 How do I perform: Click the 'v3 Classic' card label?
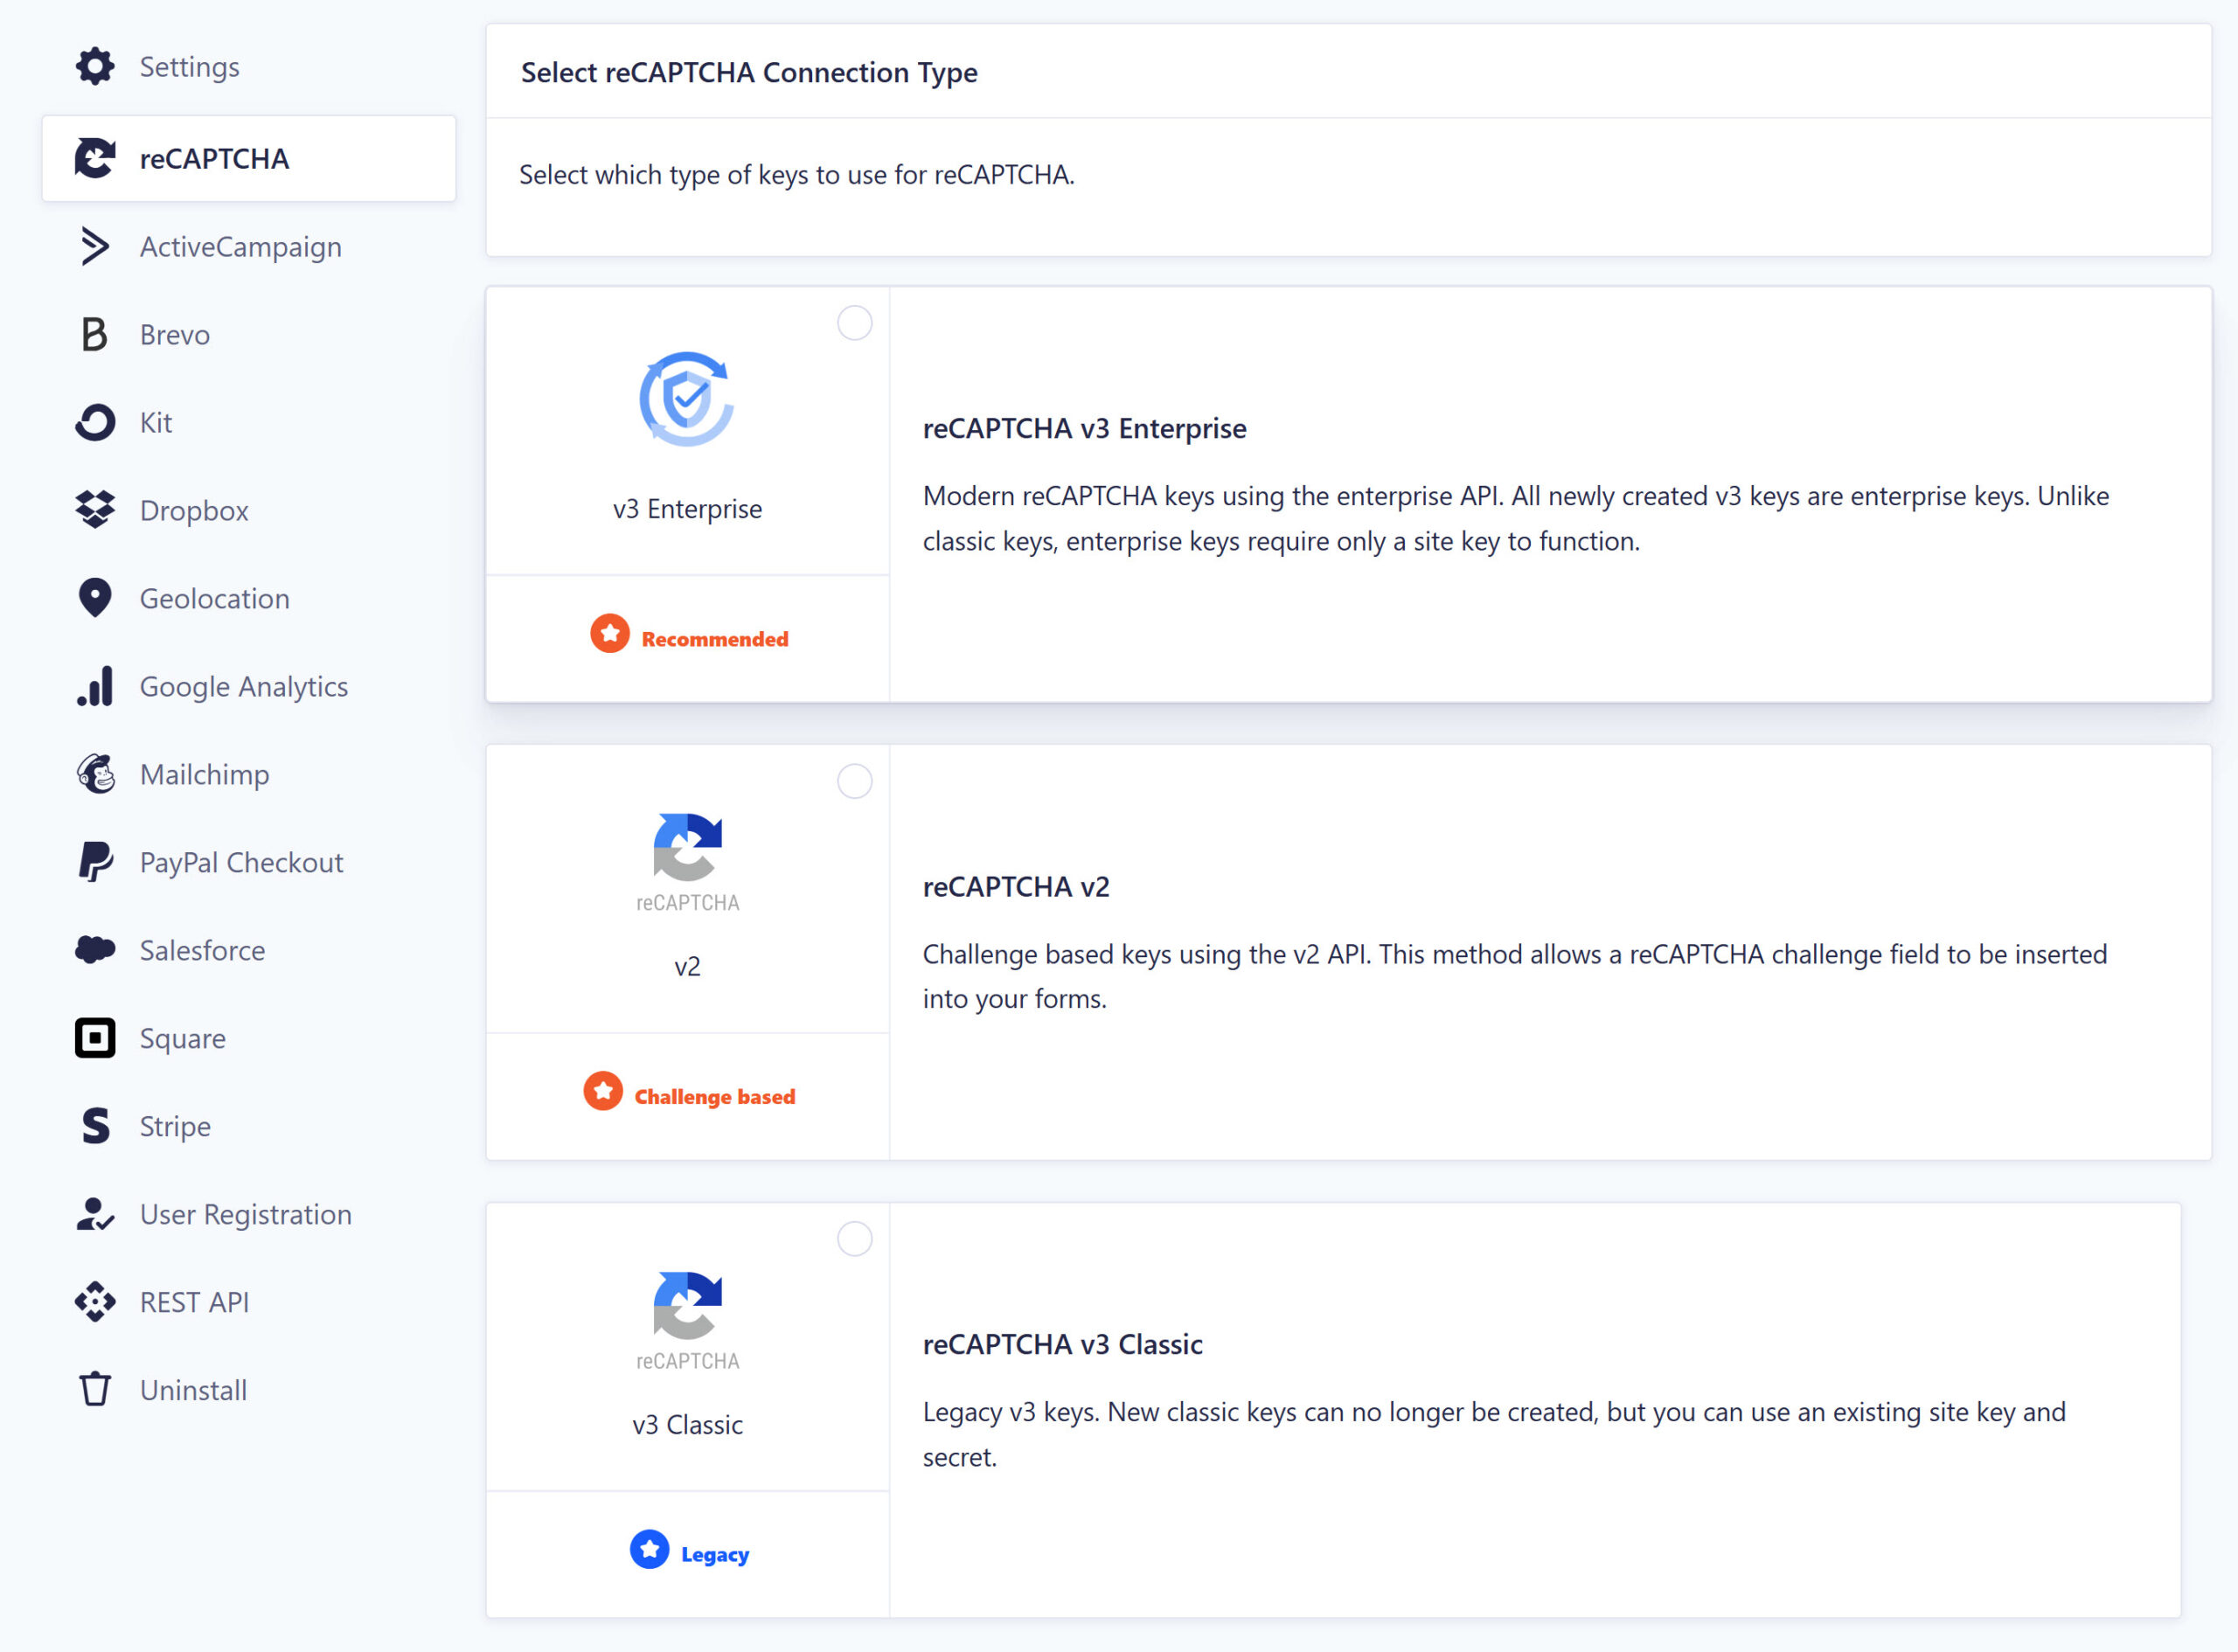[687, 1425]
